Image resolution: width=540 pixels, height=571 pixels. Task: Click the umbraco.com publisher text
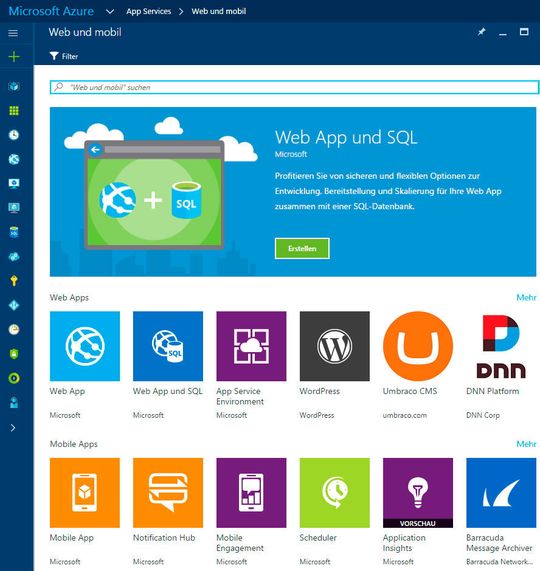pyautogui.click(x=405, y=415)
